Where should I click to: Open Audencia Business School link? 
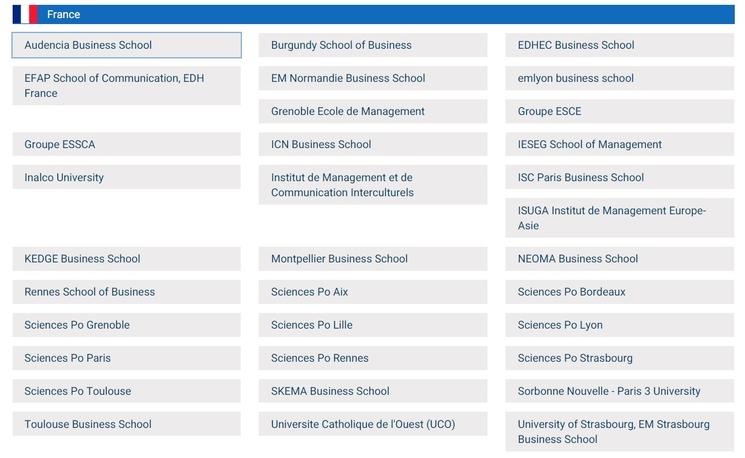[x=126, y=45]
